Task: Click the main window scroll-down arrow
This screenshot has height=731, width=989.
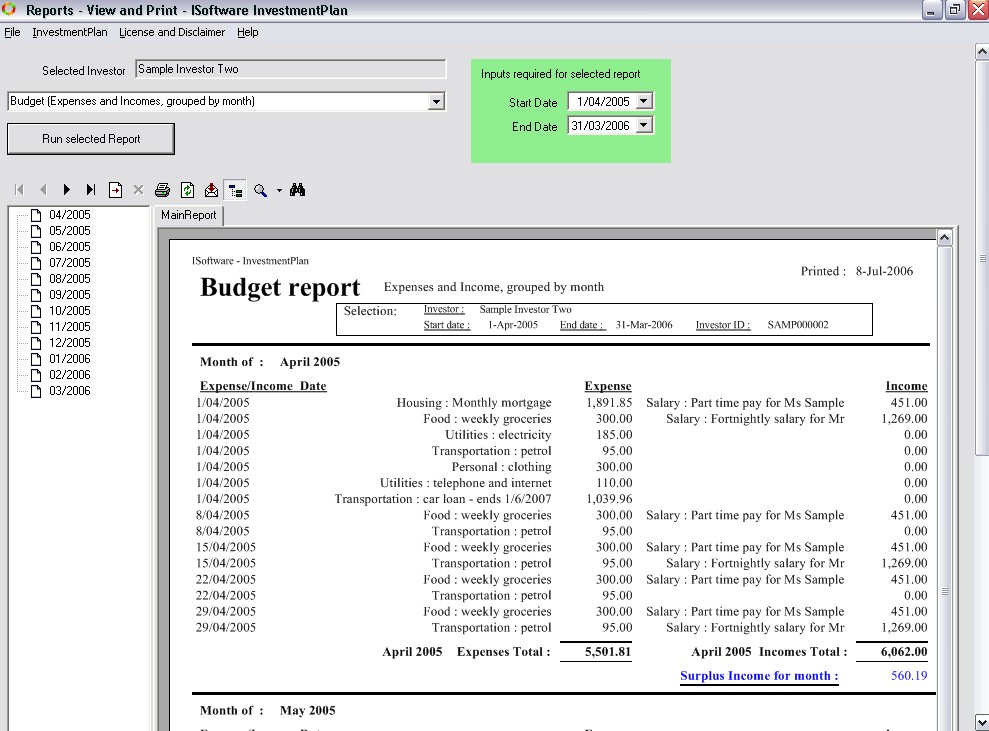Action: 982,722
